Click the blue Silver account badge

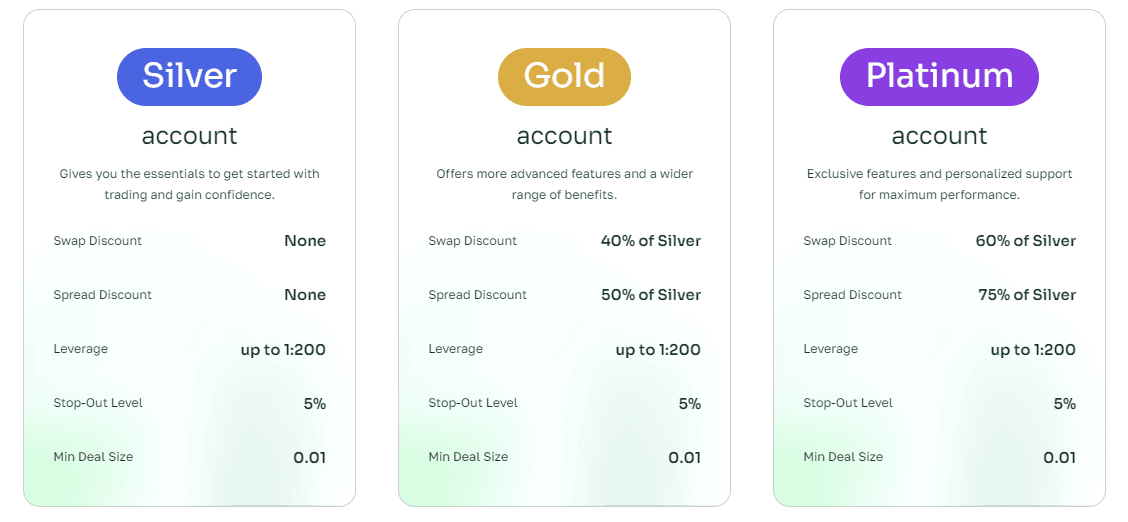pyautogui.click(x=189, y=76)
